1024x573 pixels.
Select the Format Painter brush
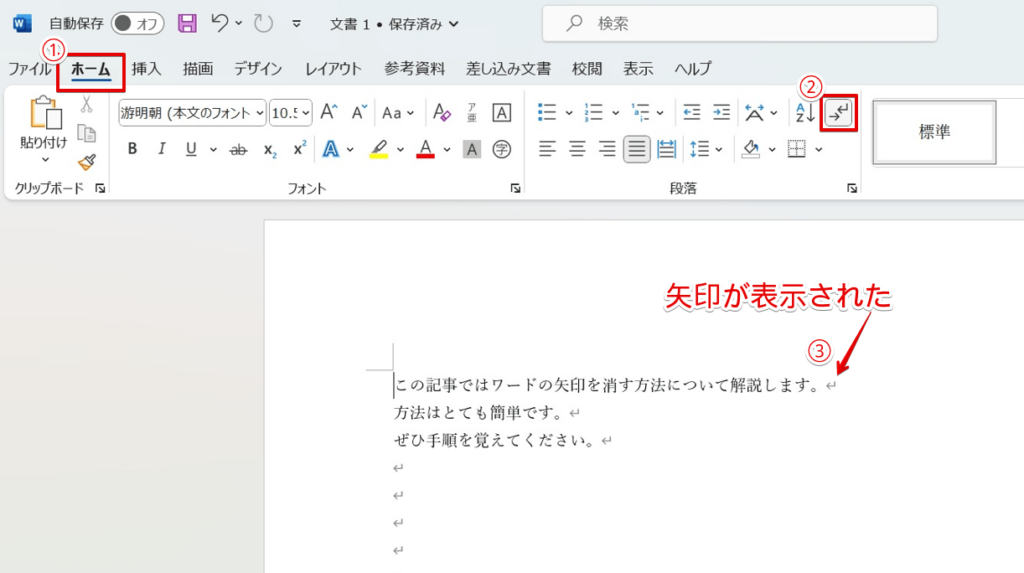point(86,162)
